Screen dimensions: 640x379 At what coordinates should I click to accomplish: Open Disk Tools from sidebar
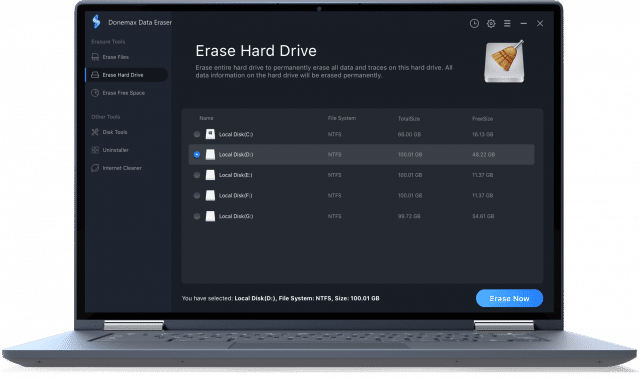(x=109, y=132)
